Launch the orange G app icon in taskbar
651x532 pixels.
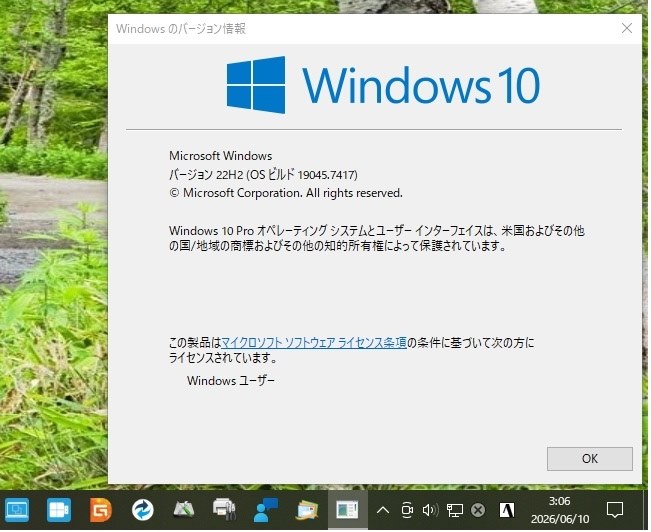101,511
